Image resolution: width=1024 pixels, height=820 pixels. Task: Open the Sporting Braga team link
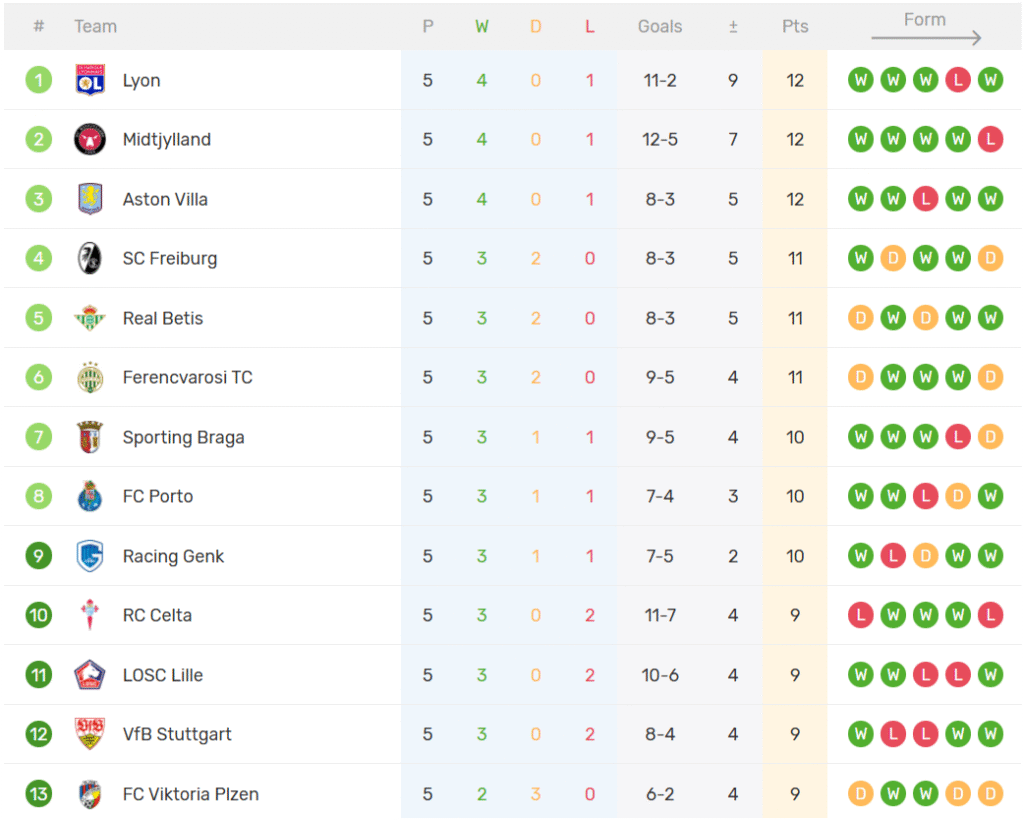click(183, 437)
